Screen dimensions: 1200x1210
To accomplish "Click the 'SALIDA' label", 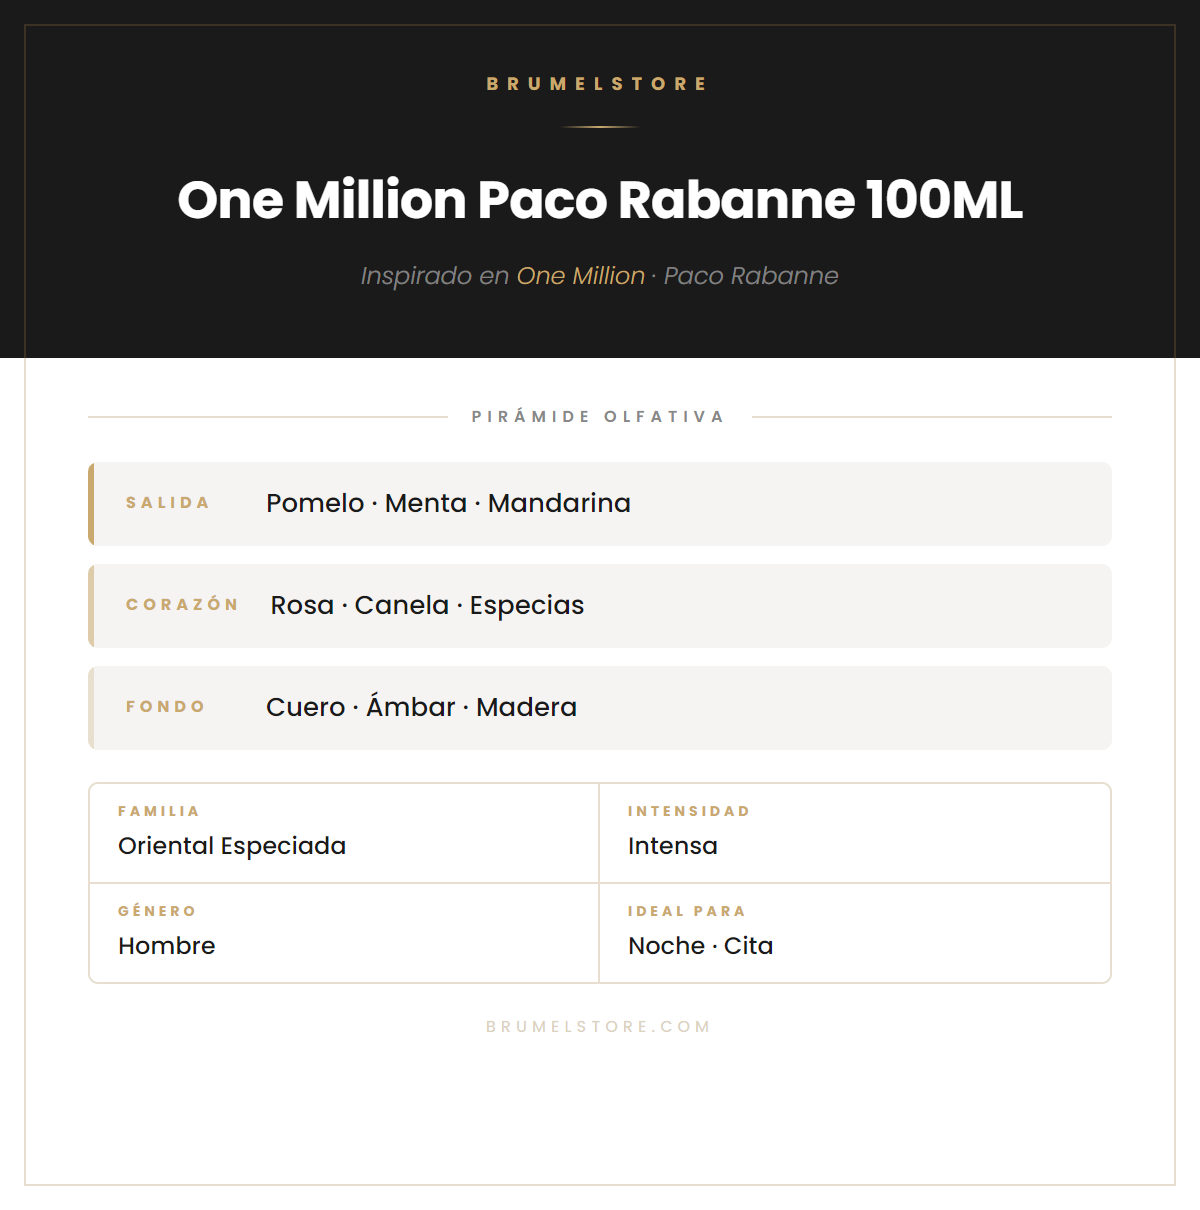I will click(x=168, y=503).
